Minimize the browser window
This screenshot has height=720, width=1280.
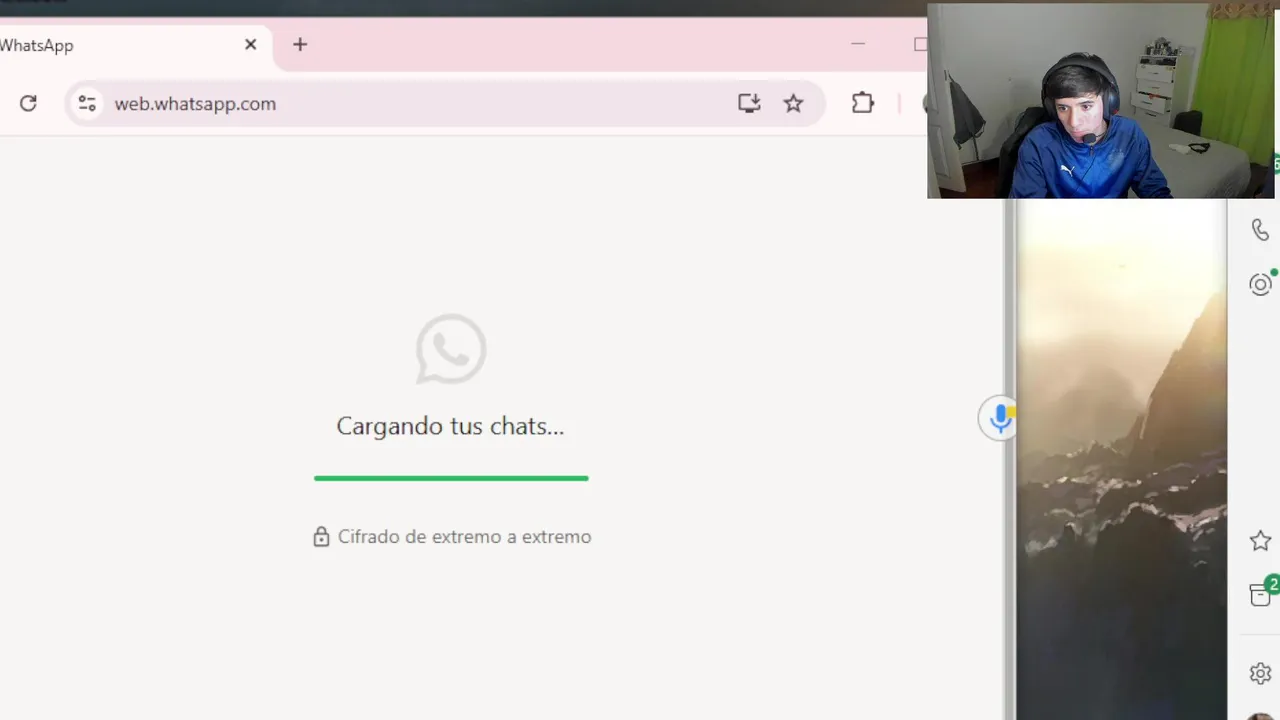[857, 44]
